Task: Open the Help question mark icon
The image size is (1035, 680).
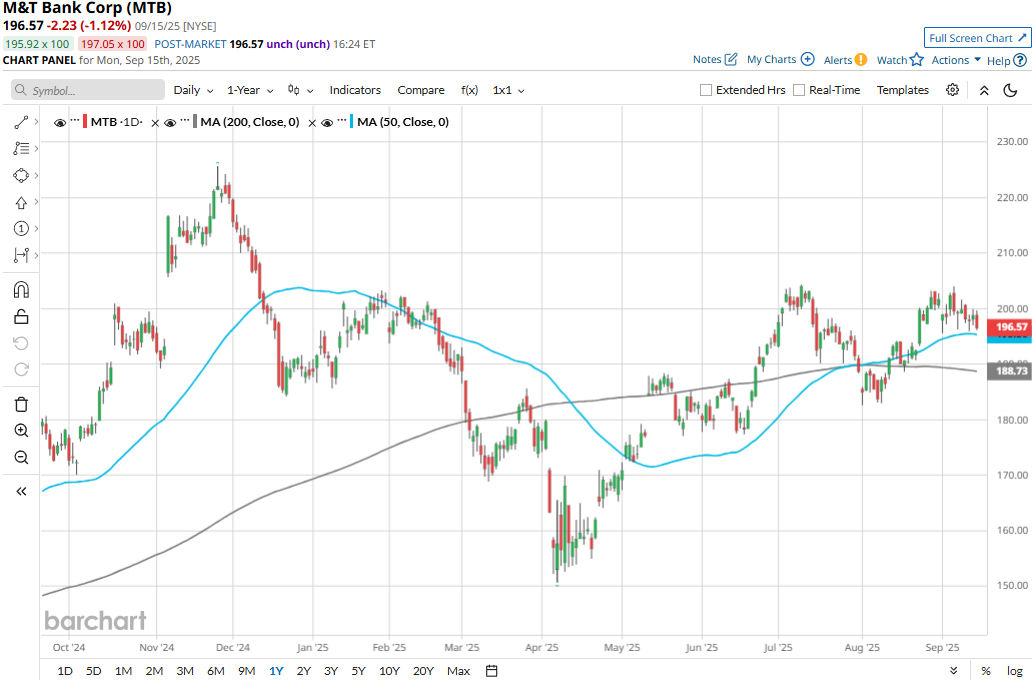Action: 1020,60
